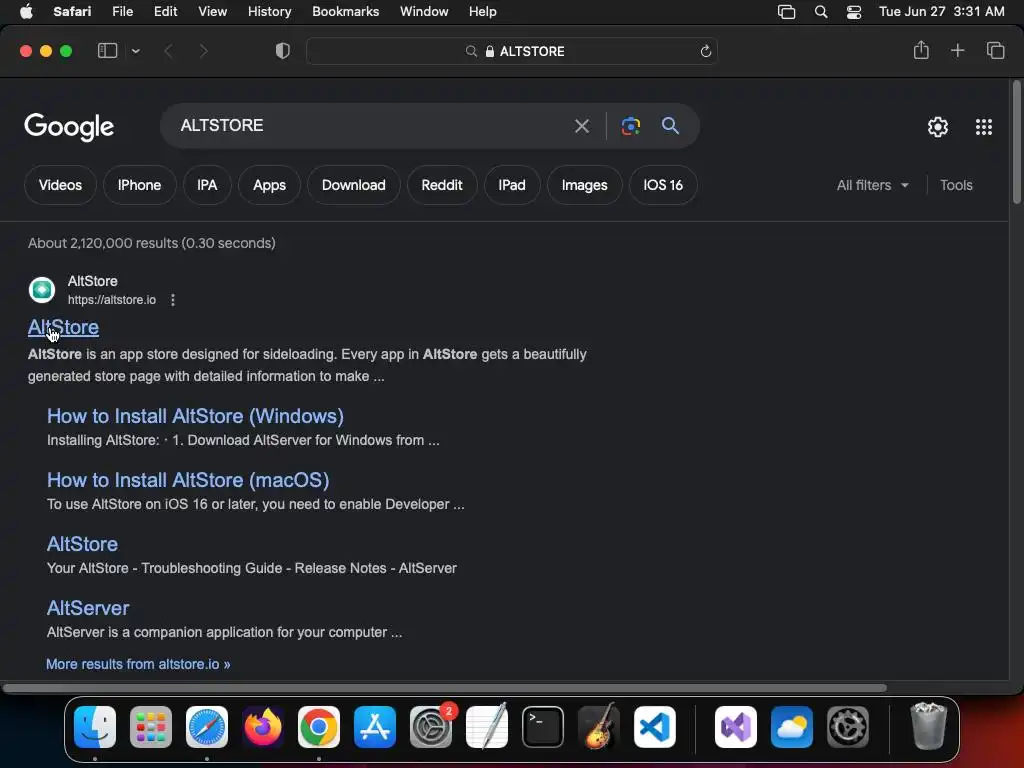Open the Edit menu
This screenshot has height=768, width=1024.
[x=165, y=12]
